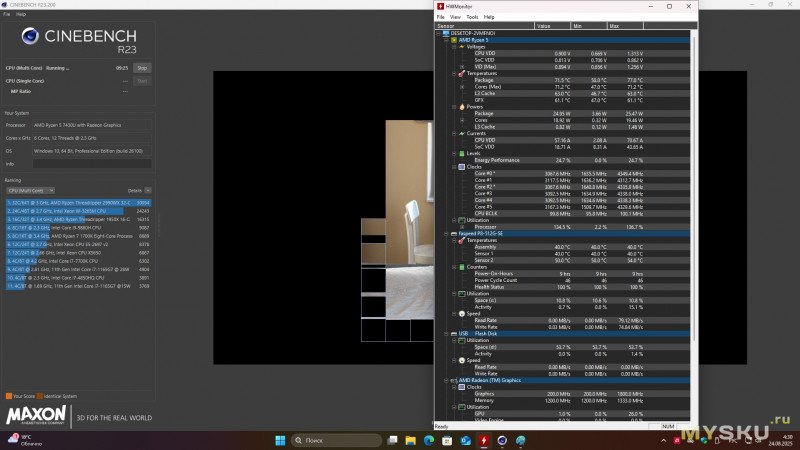Click Start next to CPU (Single Core)

click(142, 81)
